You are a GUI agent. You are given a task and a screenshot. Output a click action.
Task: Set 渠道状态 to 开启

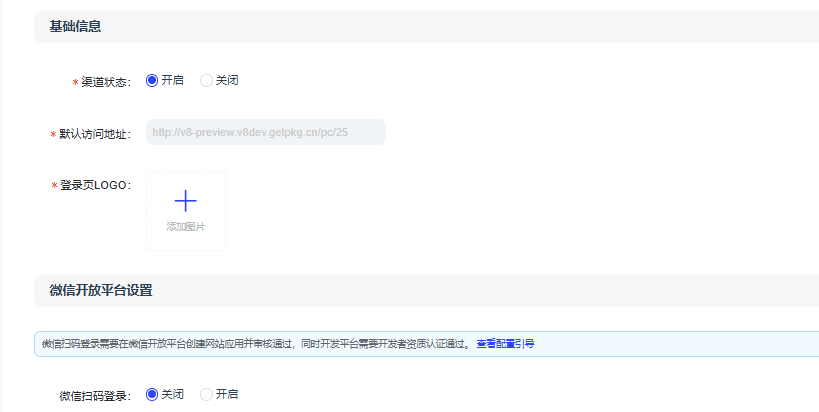pyautogui.click(x=152, y=81)
